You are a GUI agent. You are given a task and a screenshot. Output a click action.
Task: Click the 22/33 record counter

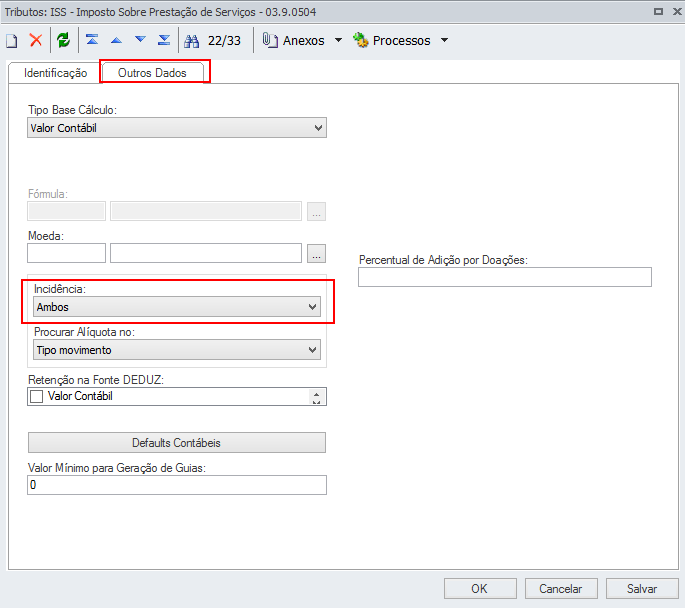pos(224,41)
